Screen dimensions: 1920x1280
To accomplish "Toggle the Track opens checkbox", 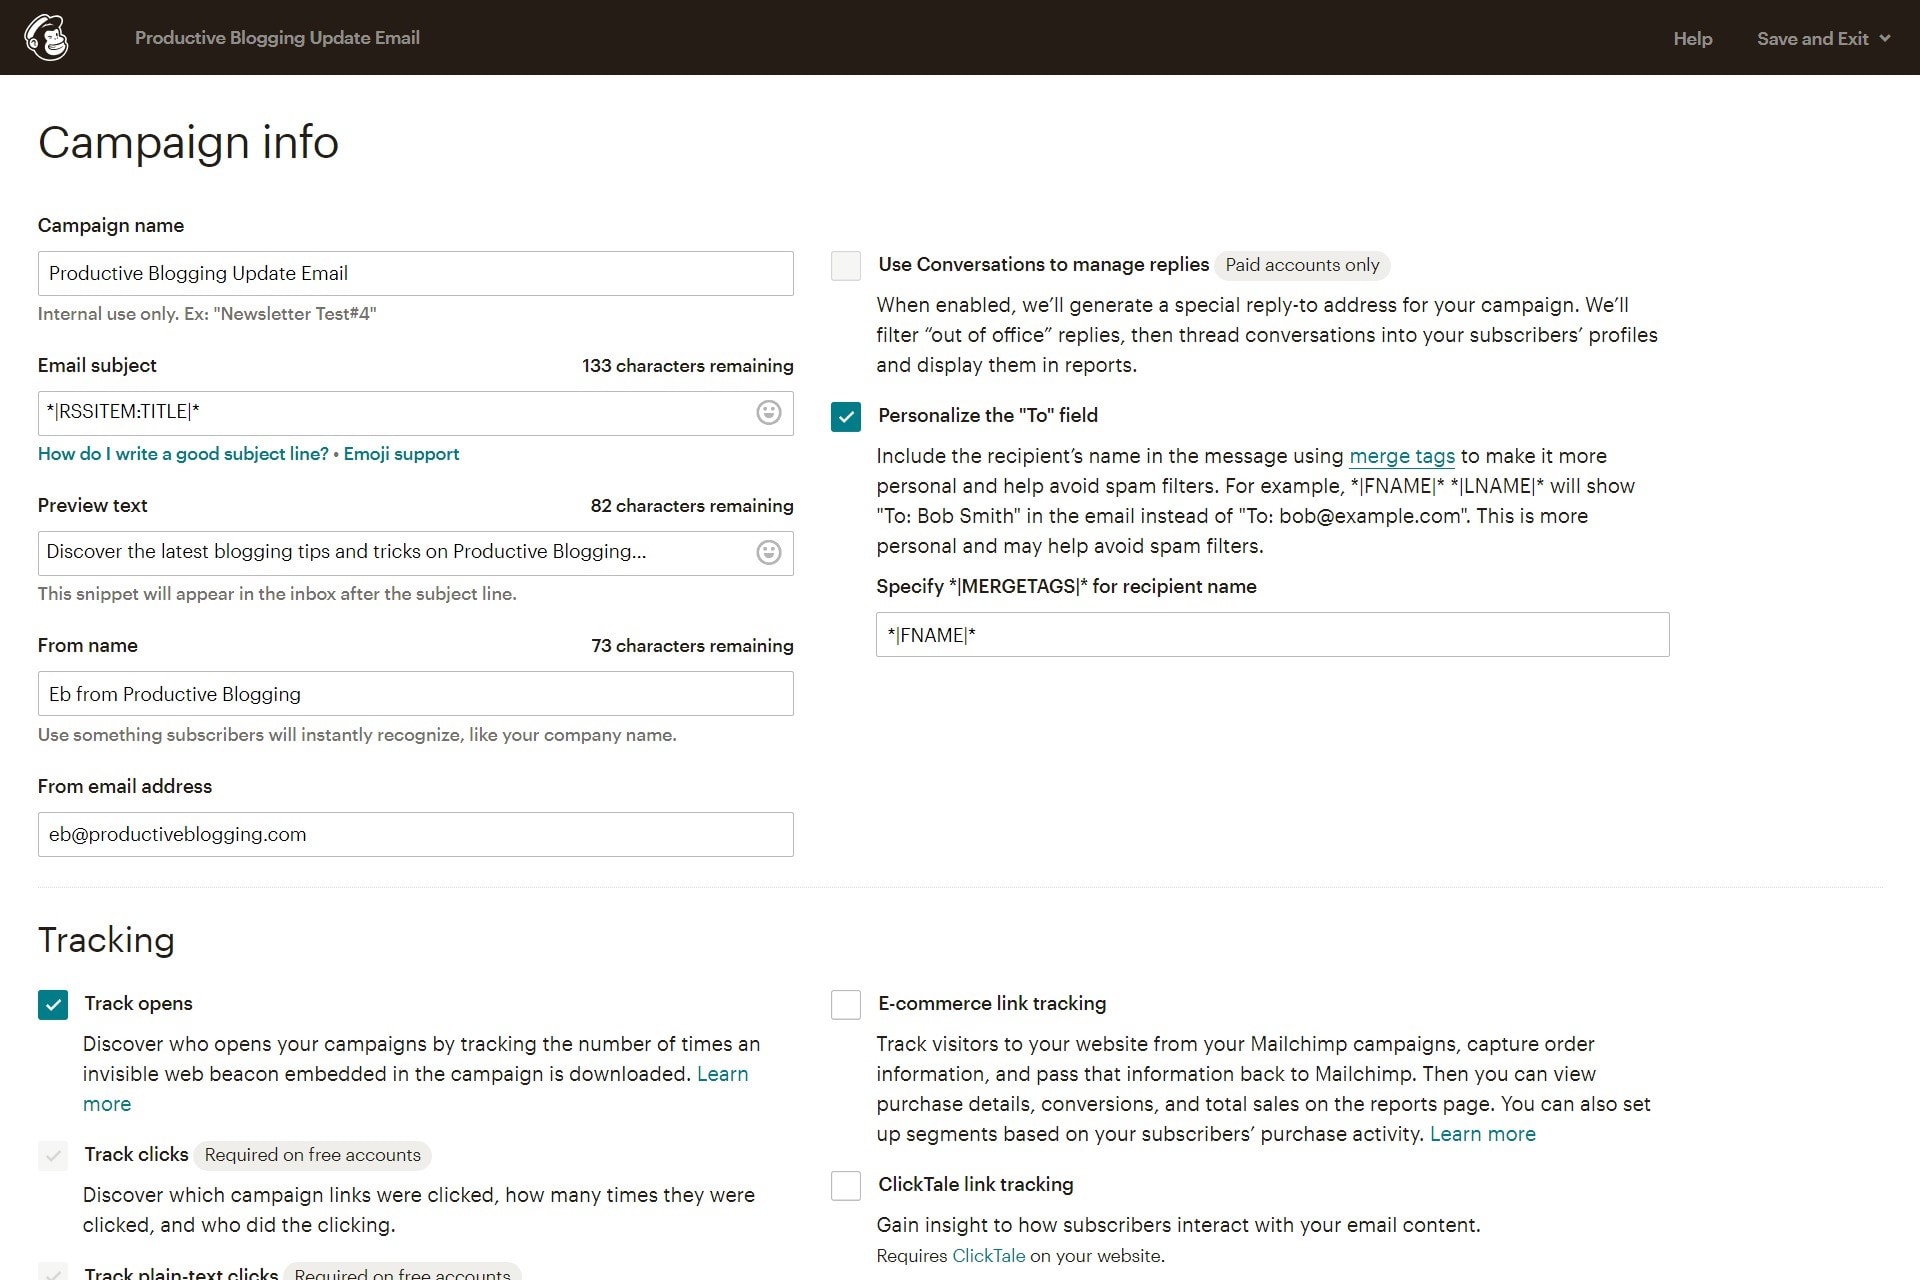I will (53, 1003).
